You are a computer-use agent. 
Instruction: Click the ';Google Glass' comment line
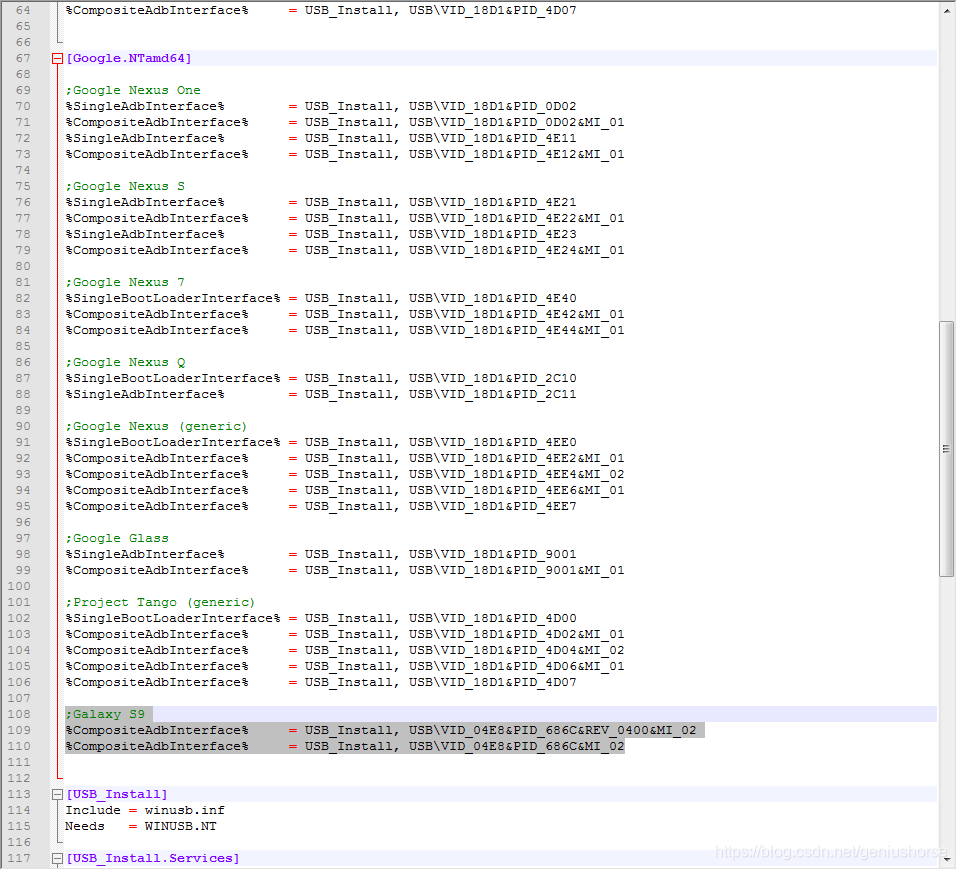[117, 538]
